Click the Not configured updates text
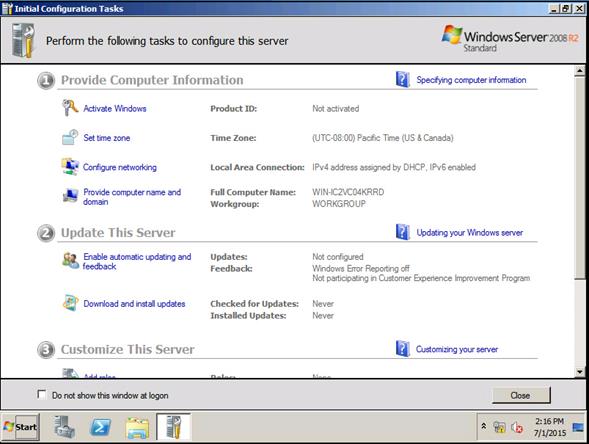Viewport: 589px width, 444px height. click(x=338, y=257)
